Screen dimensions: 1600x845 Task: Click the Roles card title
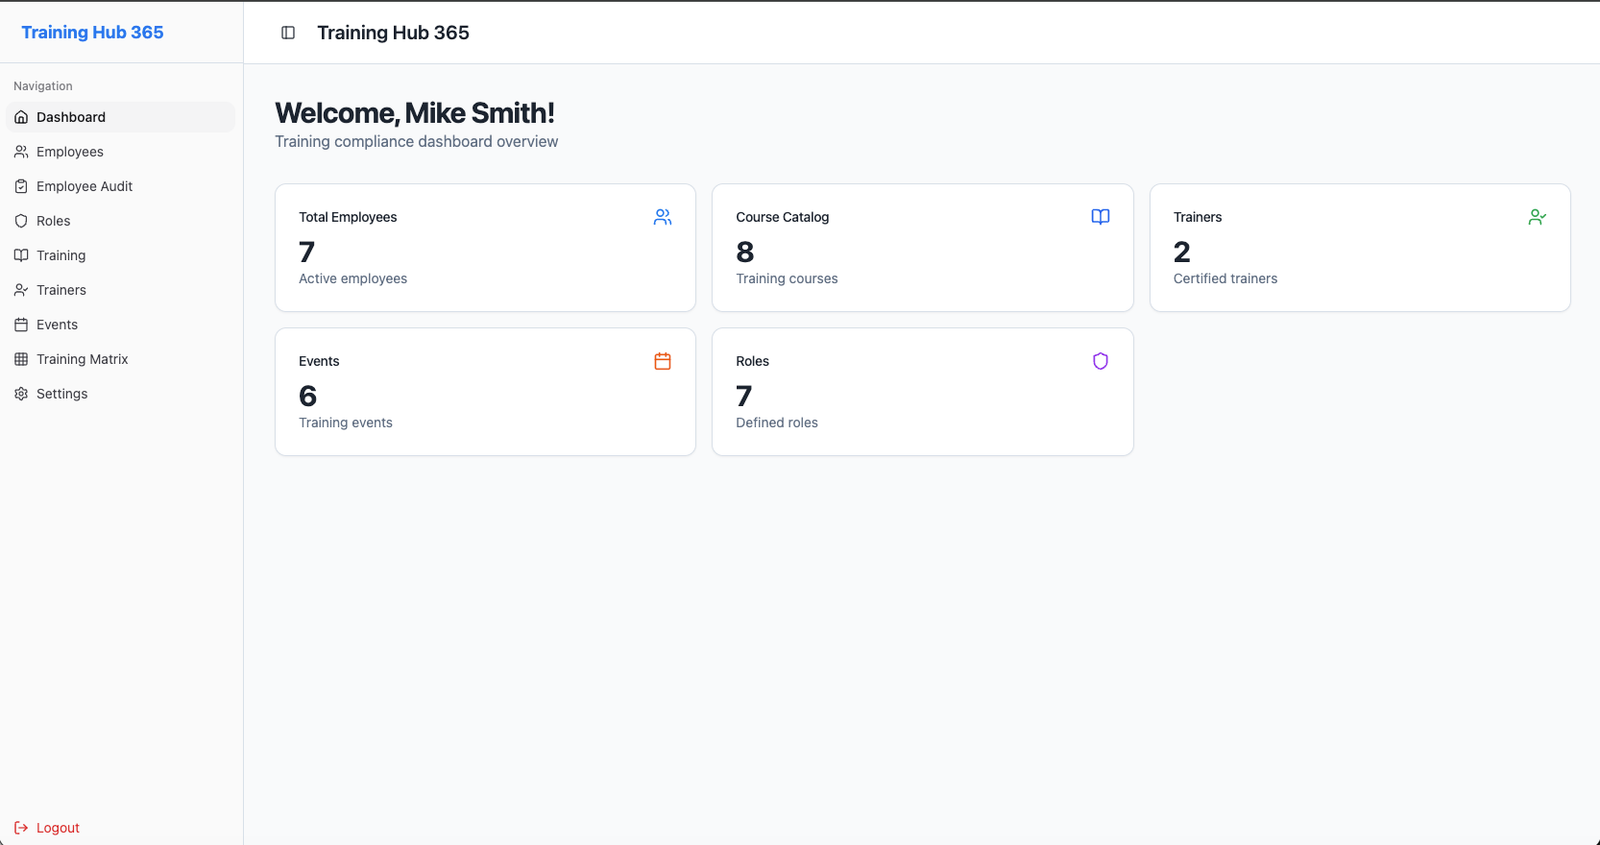752,361
